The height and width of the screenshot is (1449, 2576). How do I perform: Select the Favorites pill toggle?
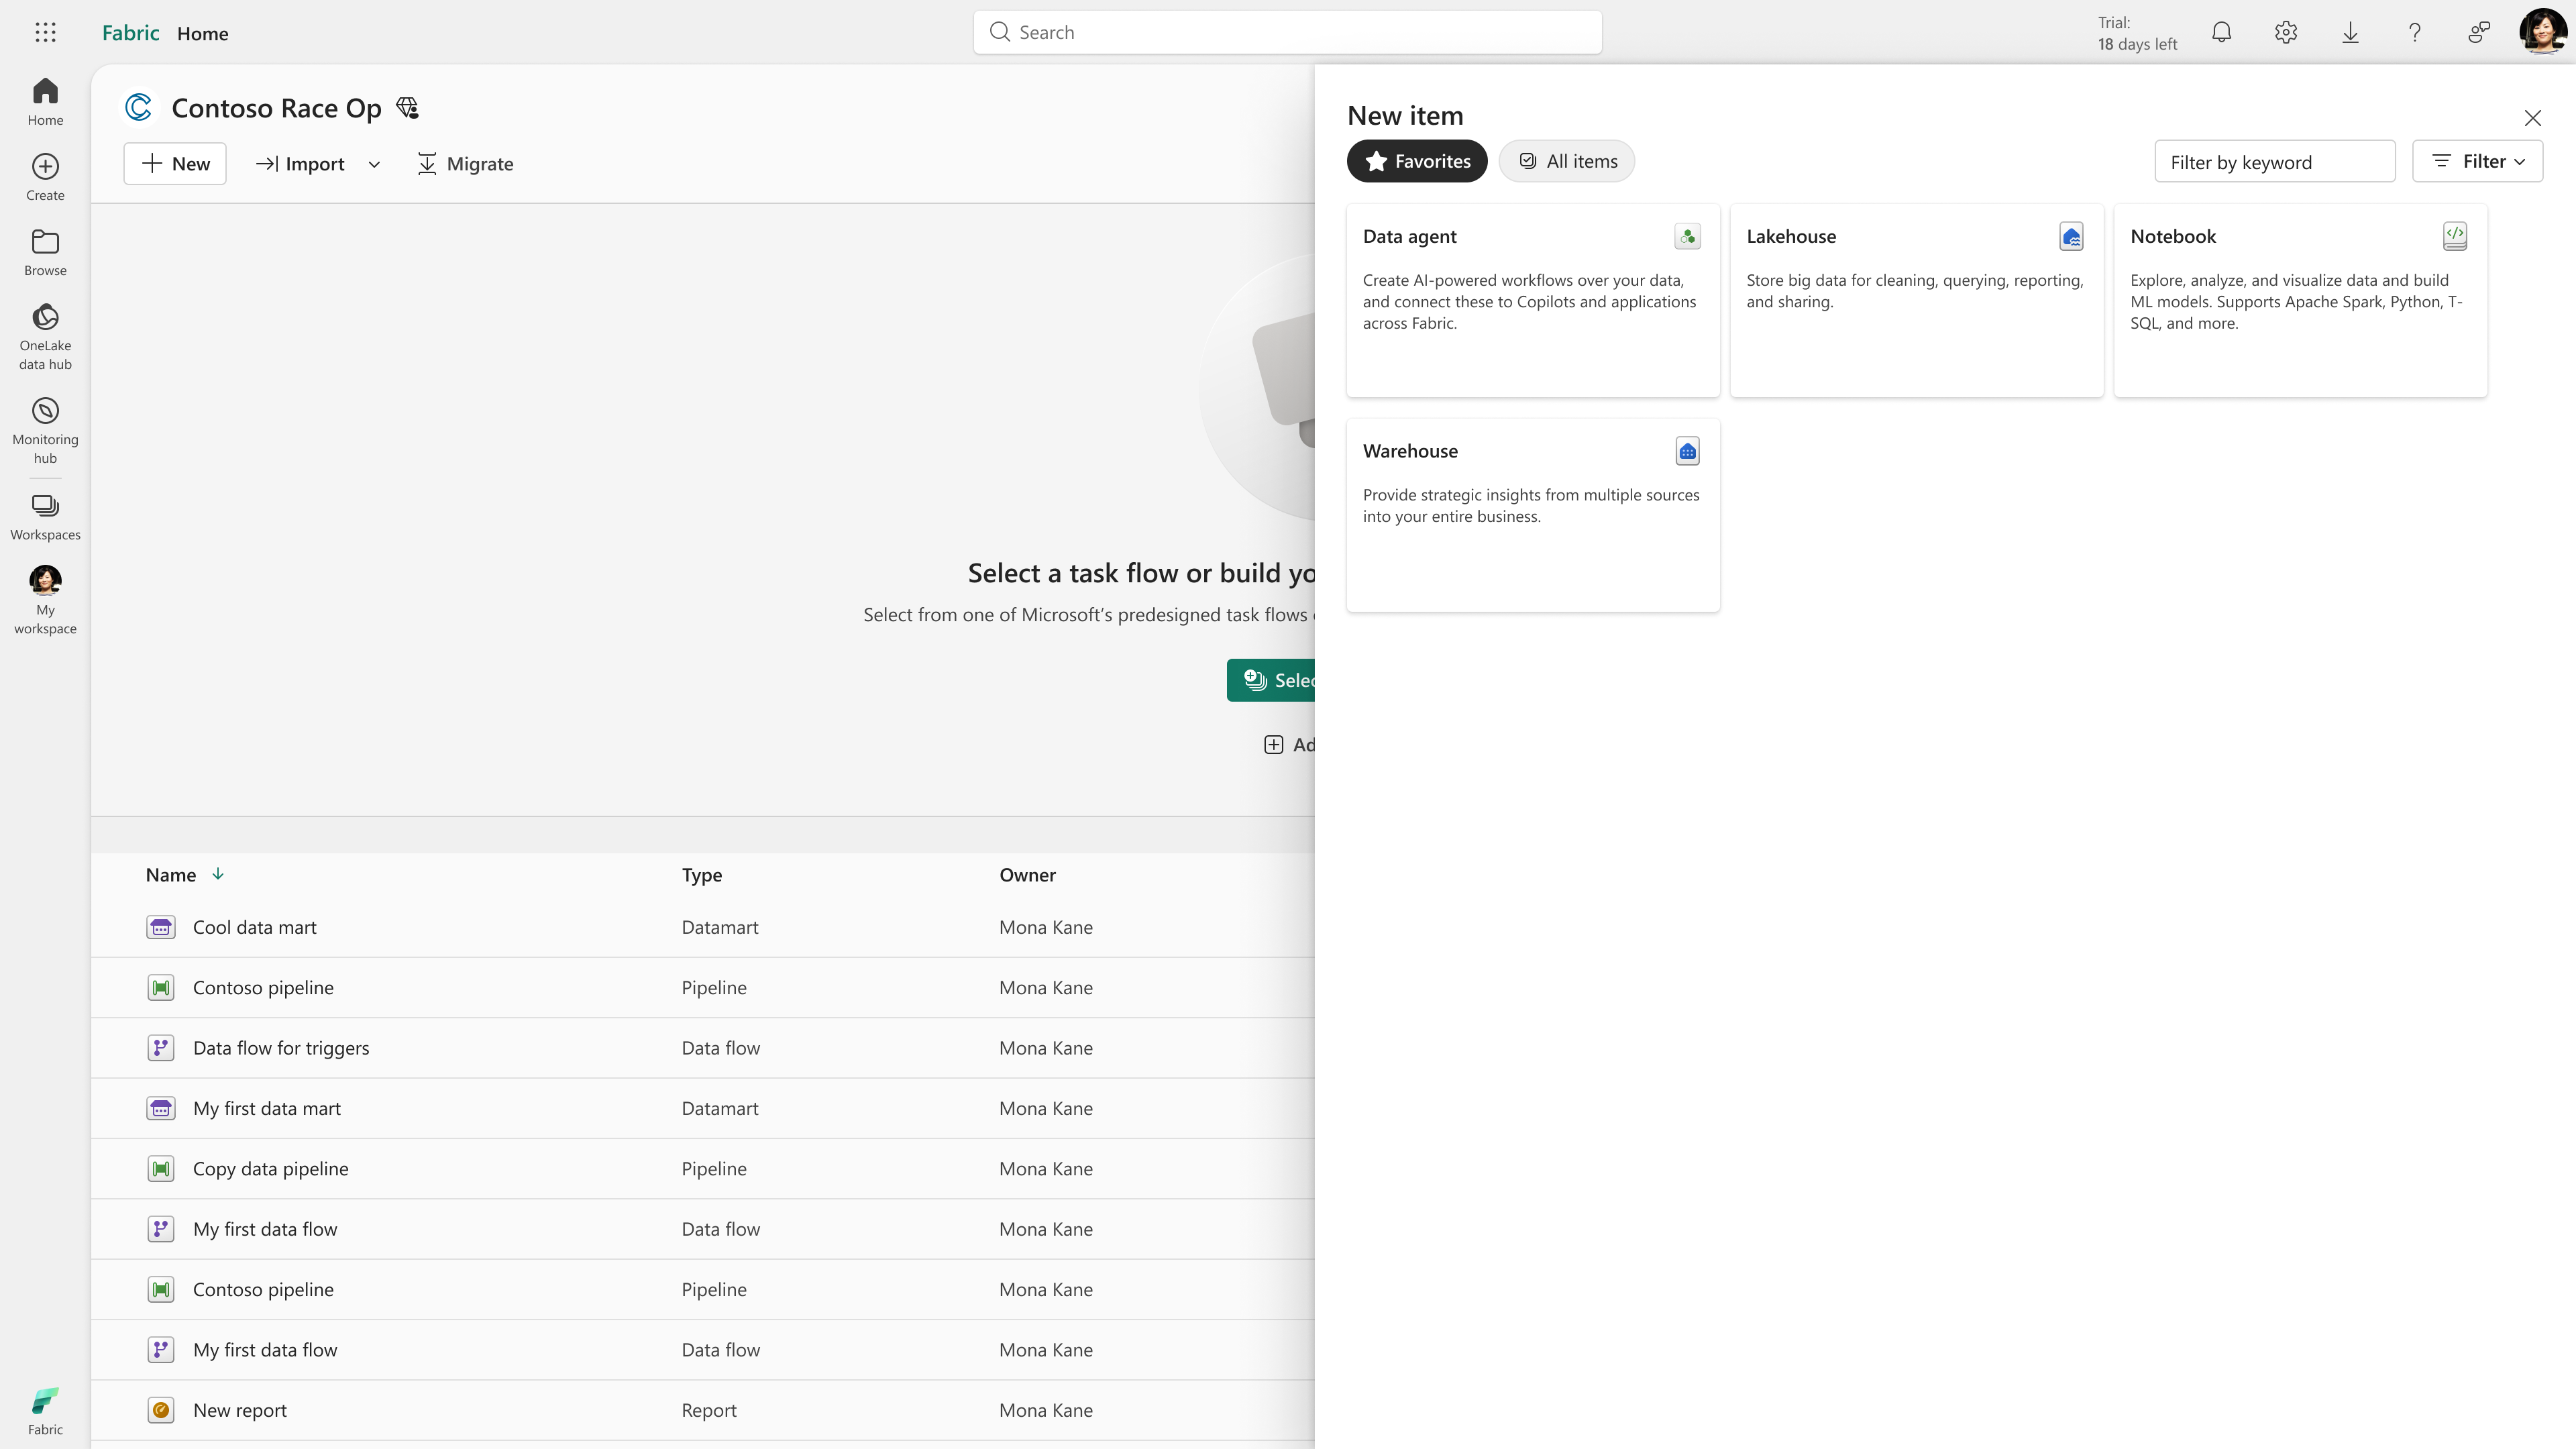click(1416, 161)
